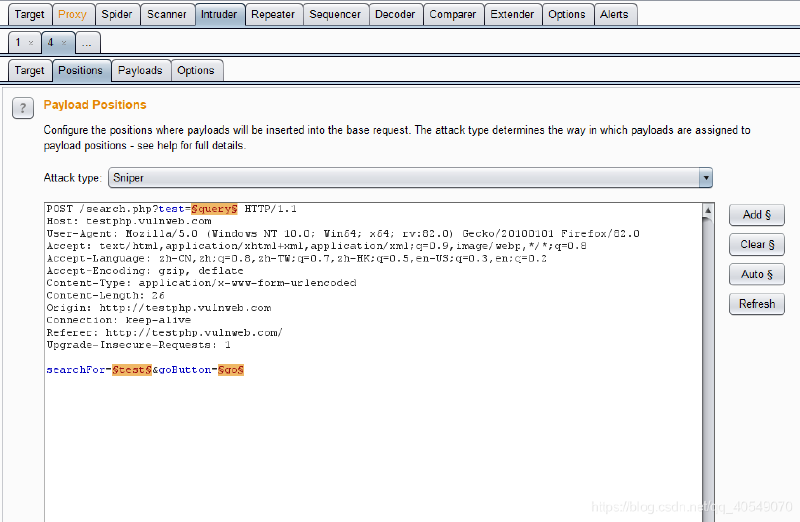Click the searchFor parameter name

click(x=76, y=369)
